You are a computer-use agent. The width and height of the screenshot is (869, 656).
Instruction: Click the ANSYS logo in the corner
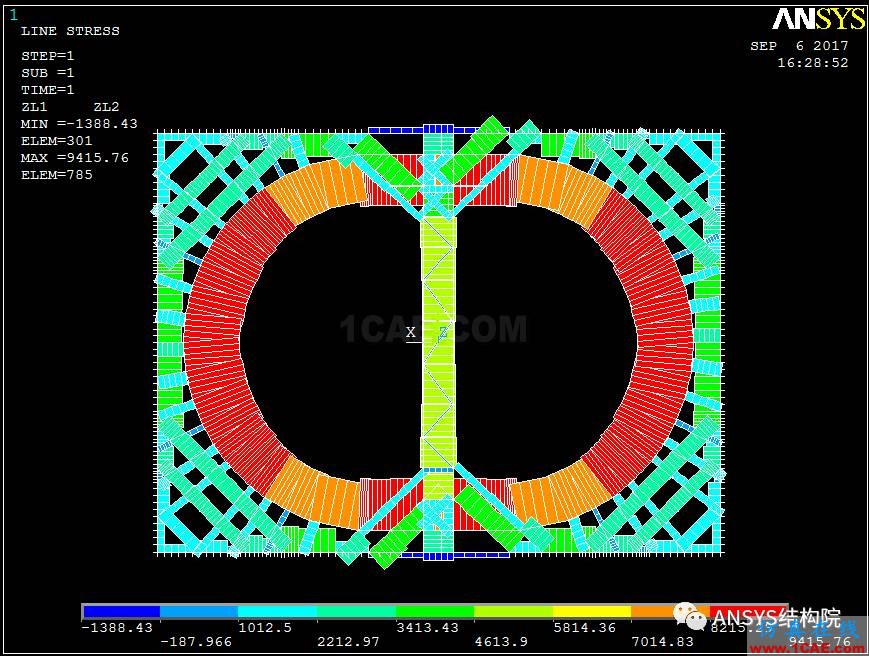[819, 19]
